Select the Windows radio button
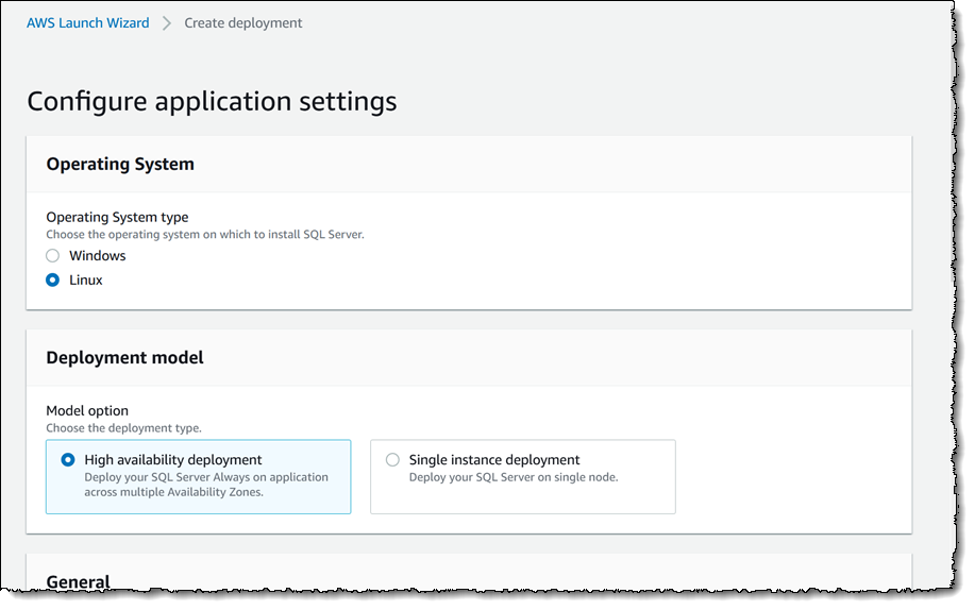This screenshot has height=610, width=977. tap(53, 256)
